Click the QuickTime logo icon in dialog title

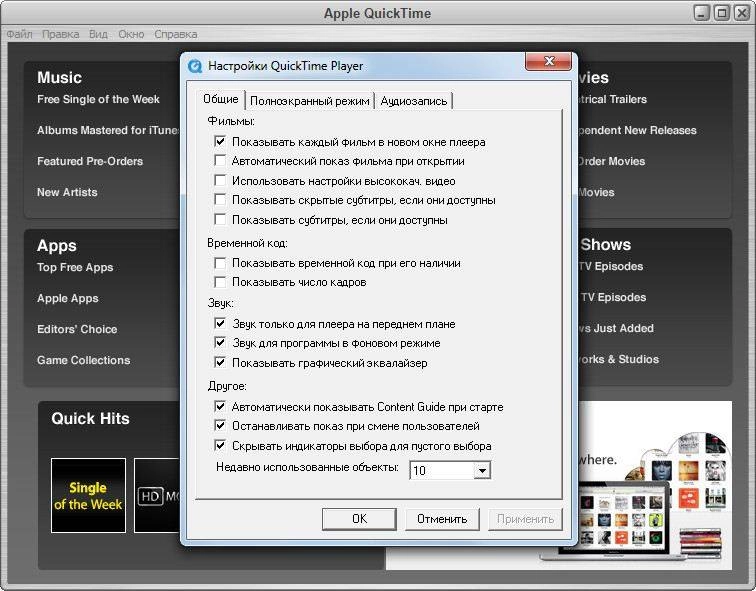[x=195, y=66]
